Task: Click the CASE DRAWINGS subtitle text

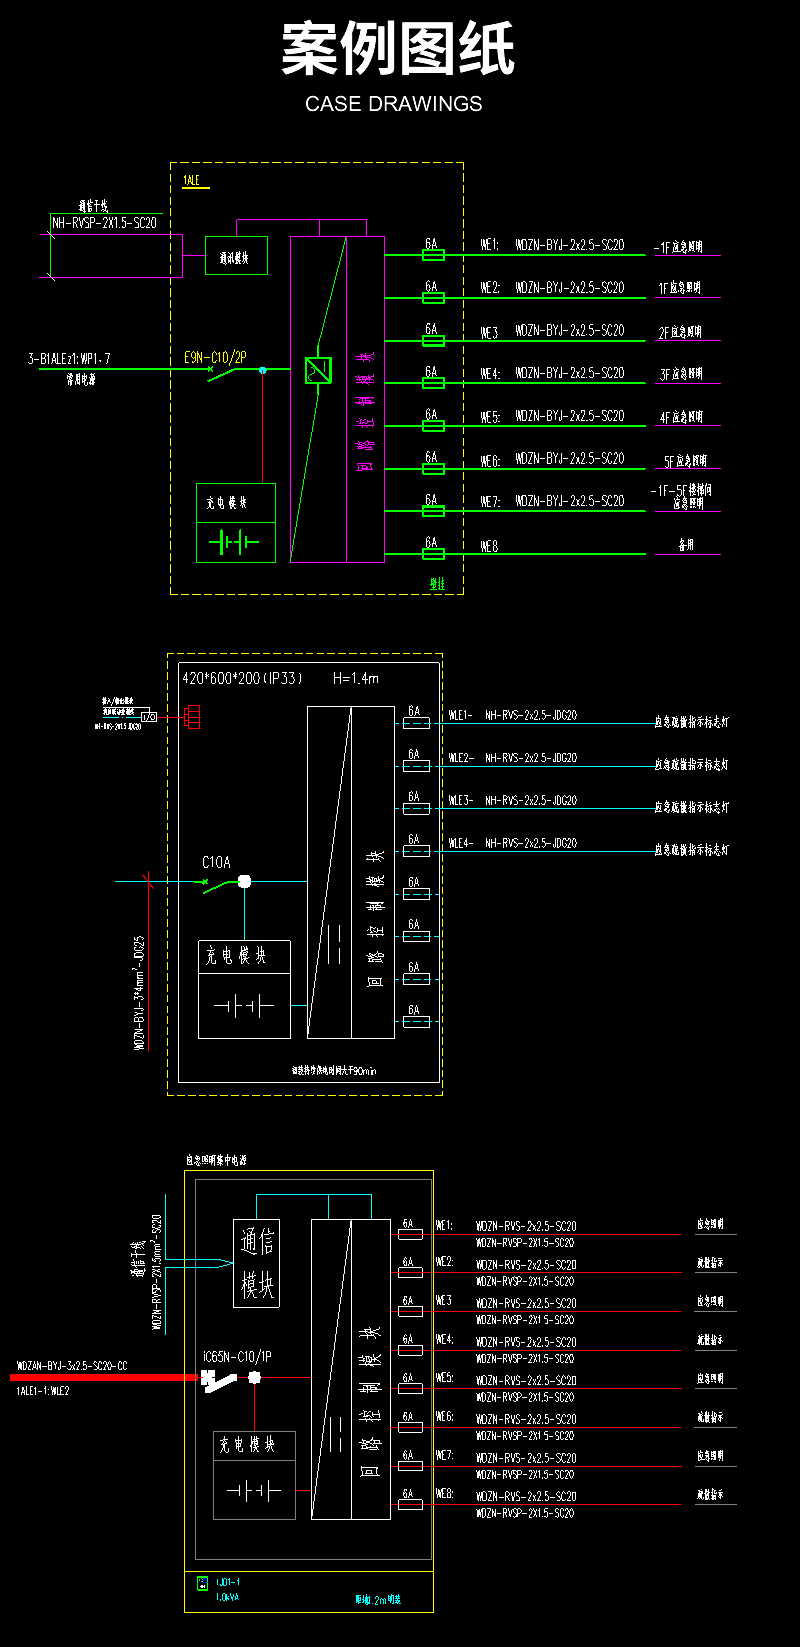Action: 393,104
